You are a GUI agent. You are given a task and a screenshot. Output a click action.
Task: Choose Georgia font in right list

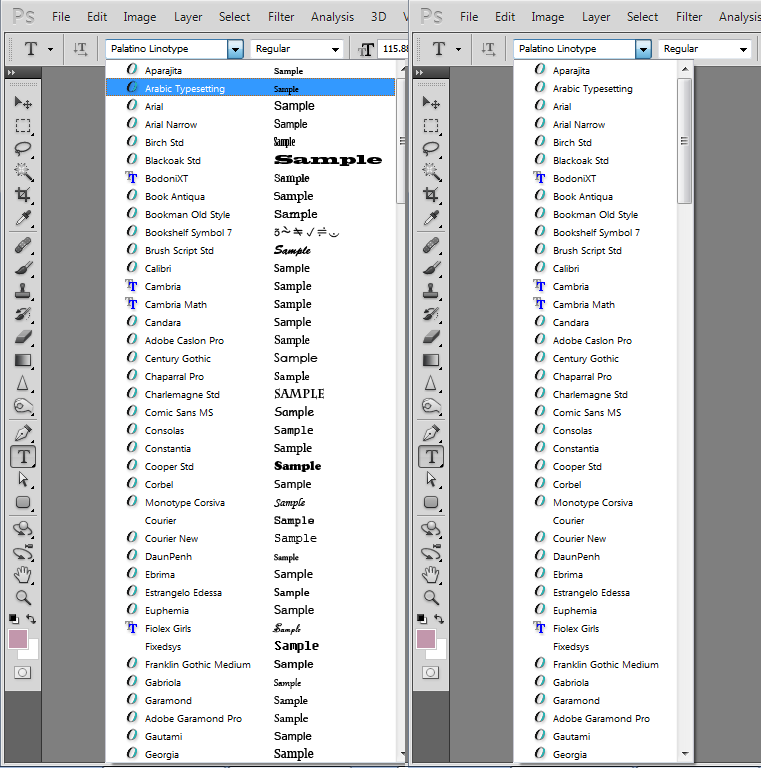tap(596, 754)
